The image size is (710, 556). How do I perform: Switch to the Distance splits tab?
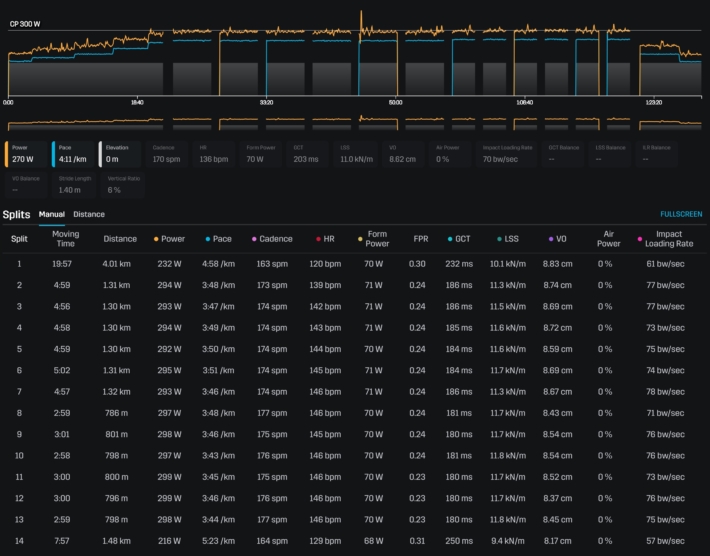(x=89, y=214)
